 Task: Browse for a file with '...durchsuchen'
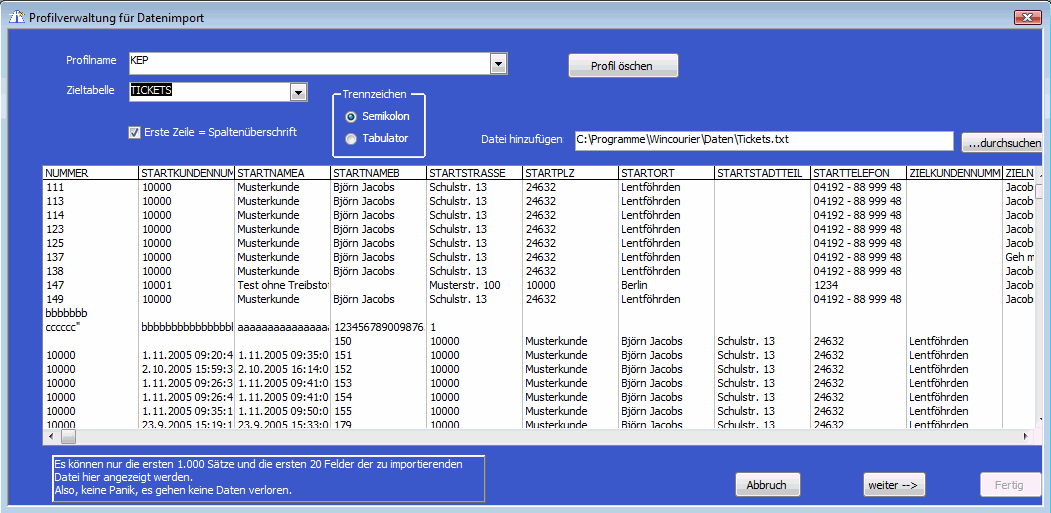click(x=1002, y=144)
